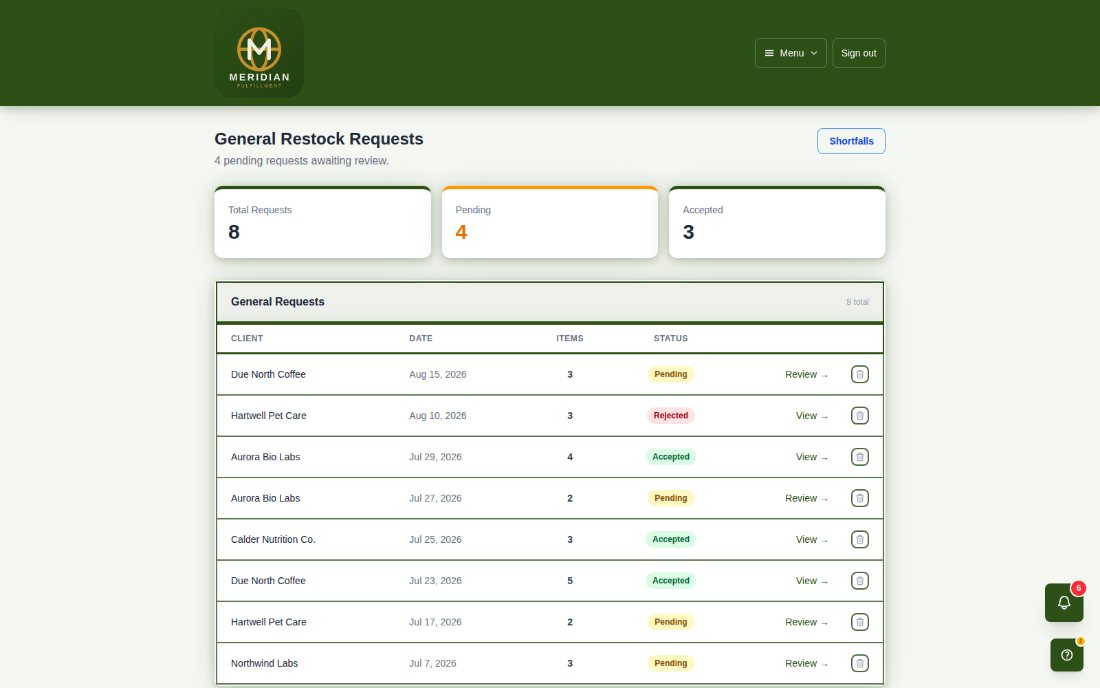Click the Rejected status badge

pyautogui.click(x=671, y=416)
